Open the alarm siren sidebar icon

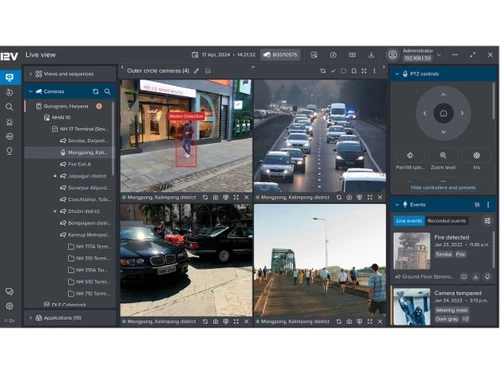9,122
